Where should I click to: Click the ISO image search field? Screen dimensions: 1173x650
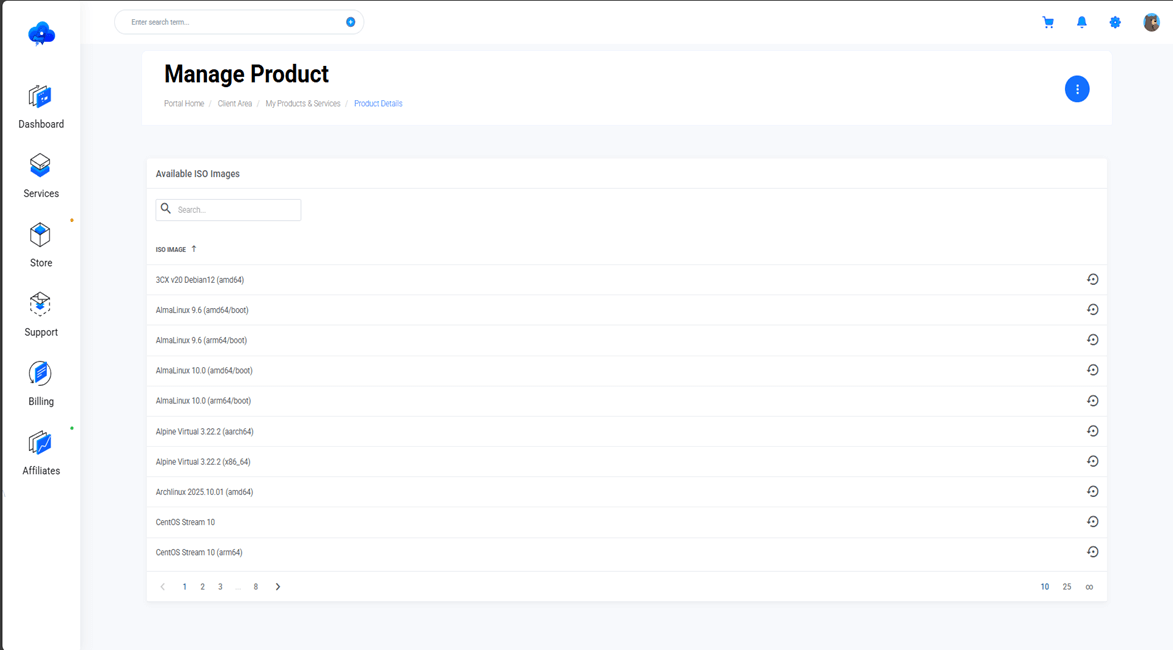236,210
